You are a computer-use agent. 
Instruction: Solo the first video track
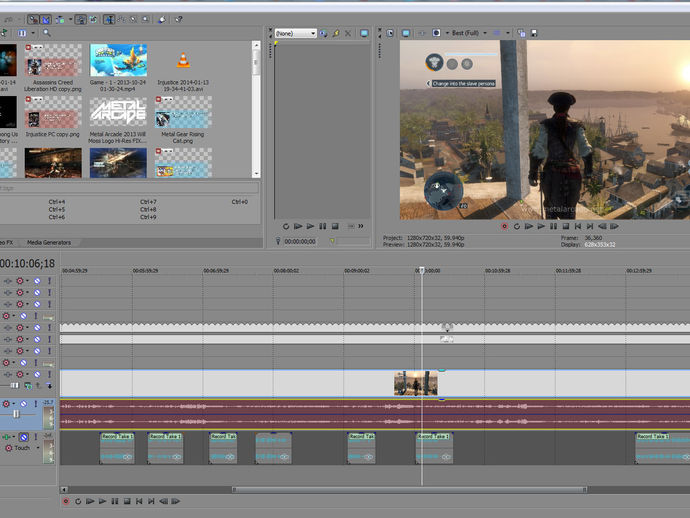click(49, 281)
